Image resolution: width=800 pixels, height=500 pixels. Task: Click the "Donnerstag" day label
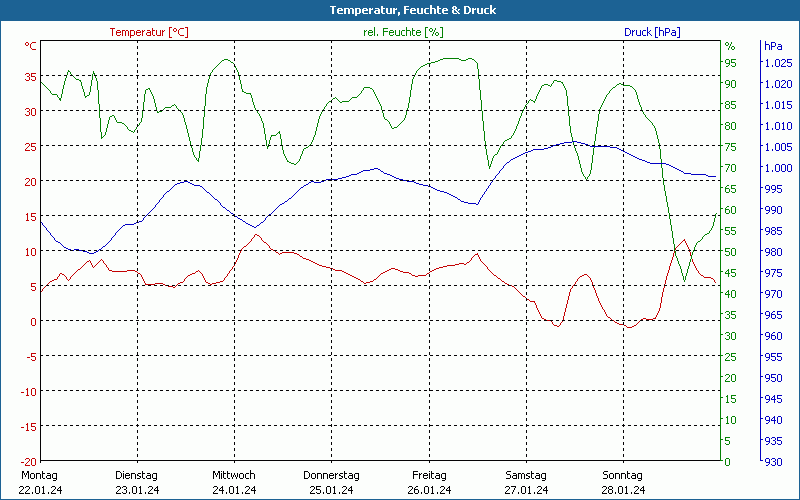(x=331, y=476)
